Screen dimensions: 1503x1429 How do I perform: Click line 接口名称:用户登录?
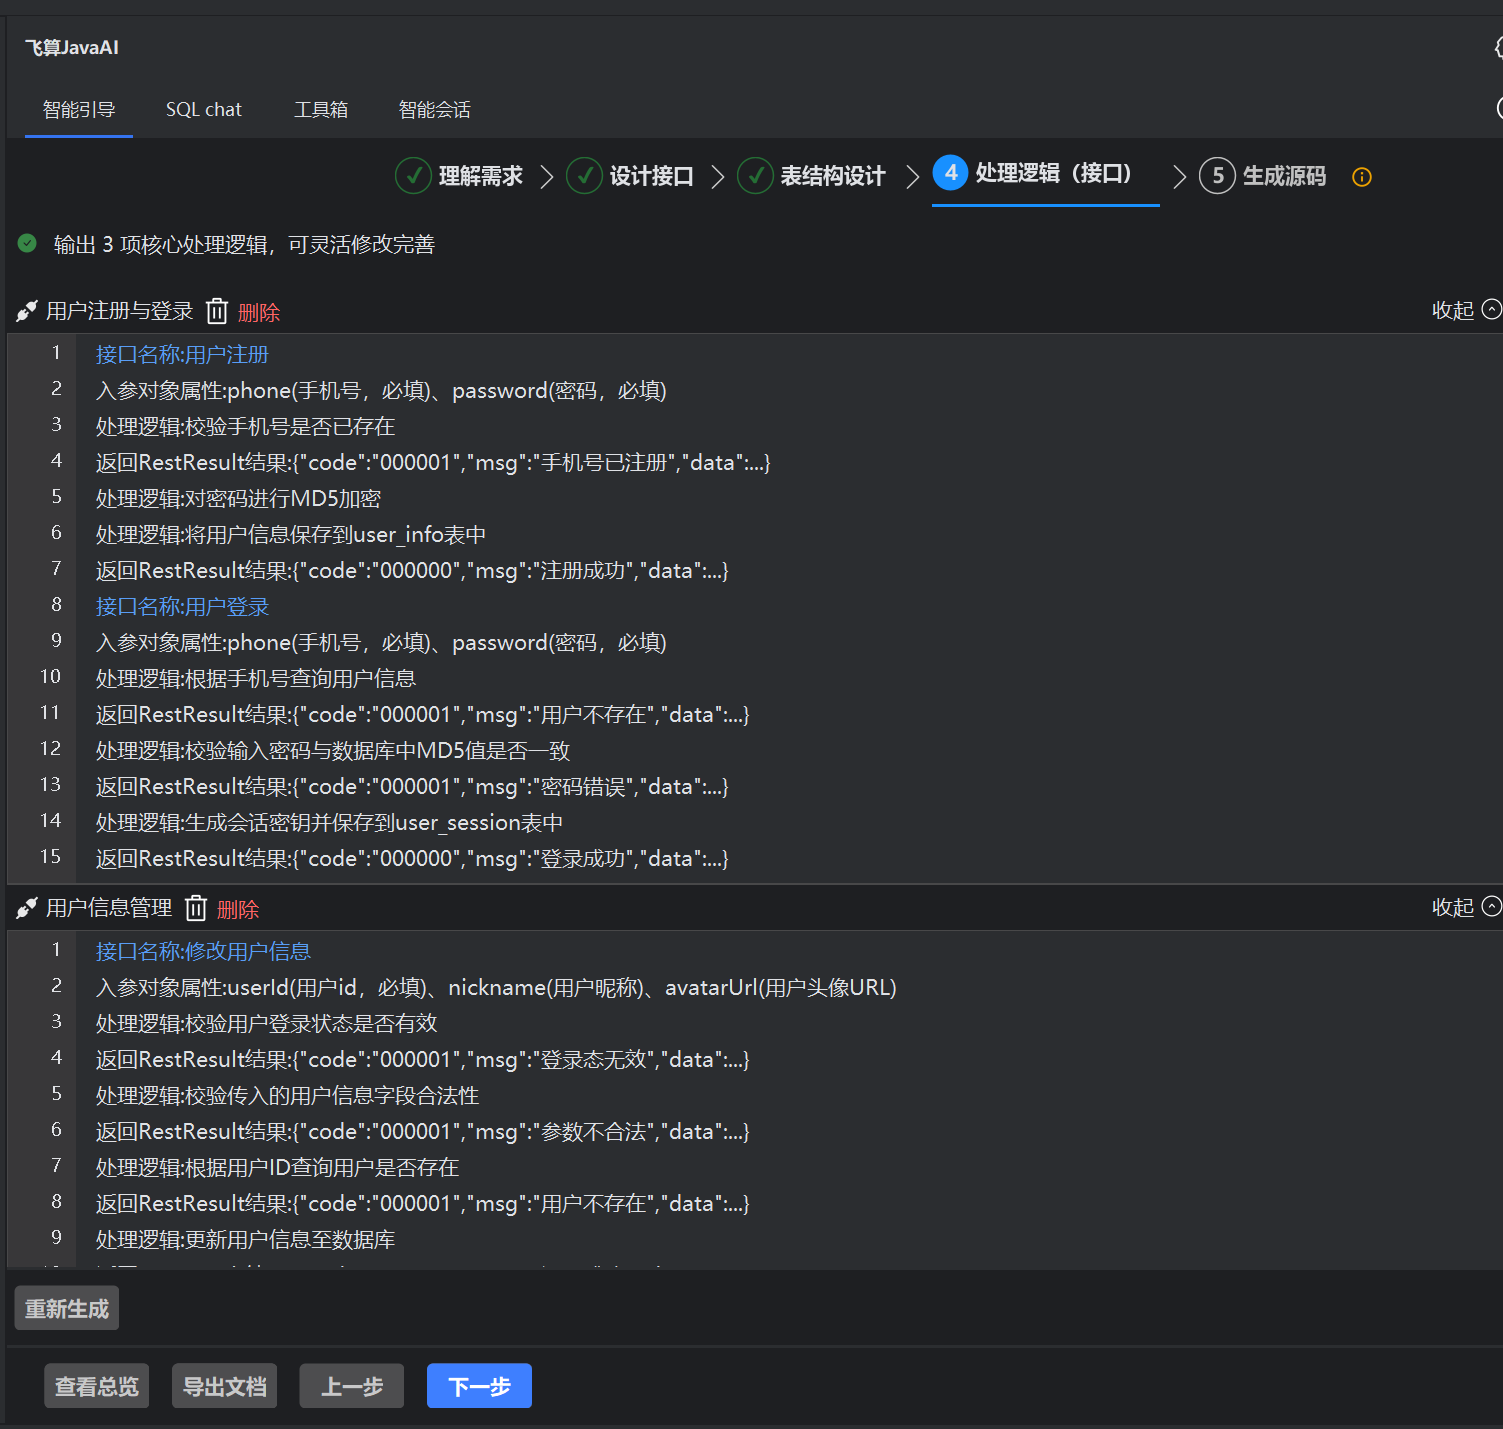pyautogui.click(x=182, y=606)
